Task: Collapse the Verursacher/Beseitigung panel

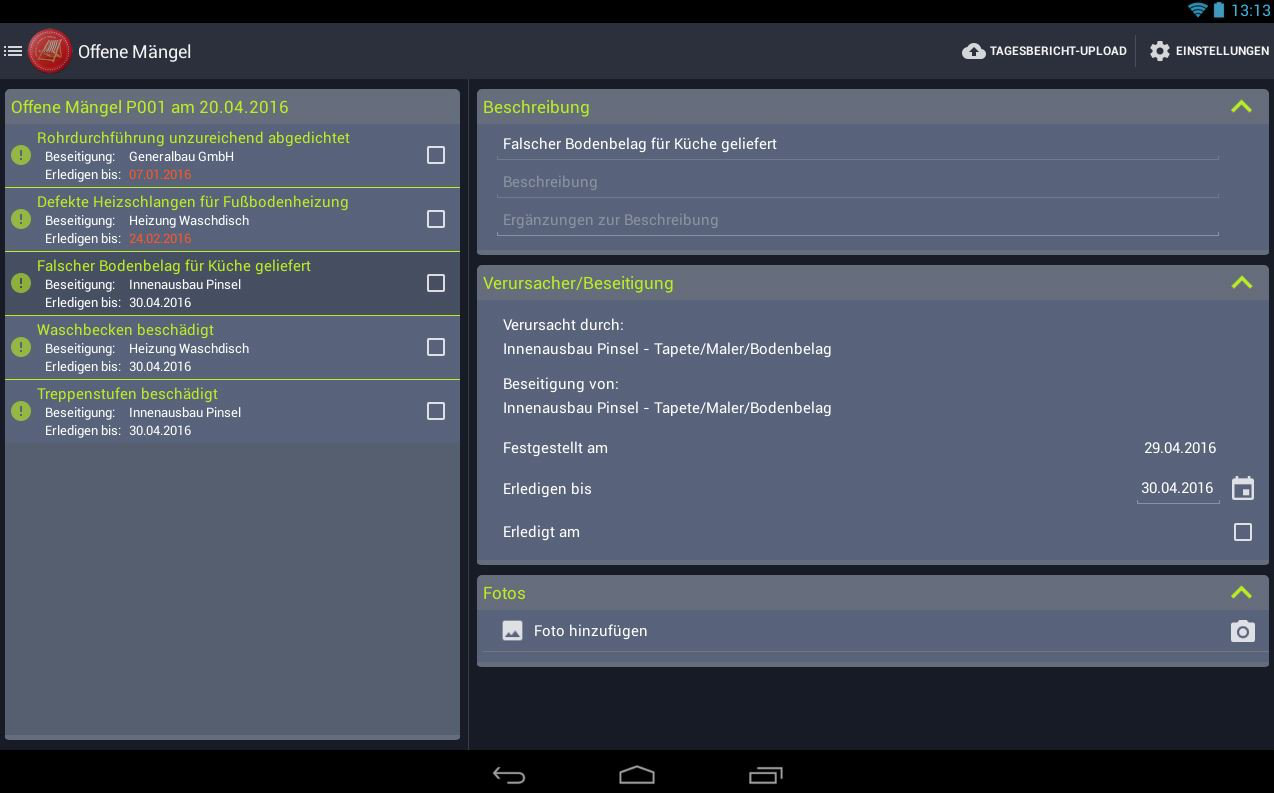Action: [x=1241, y=283]
